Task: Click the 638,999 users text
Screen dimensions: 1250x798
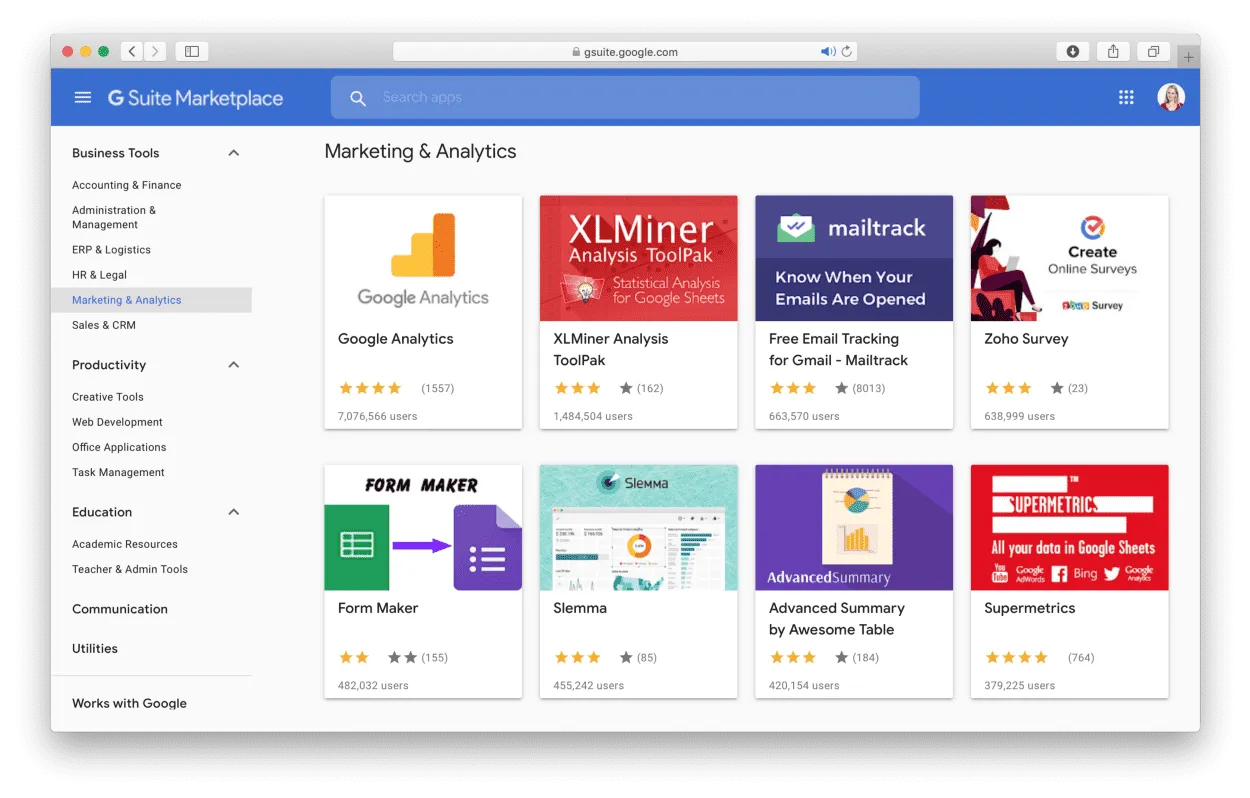Action: click(1020, 416)
